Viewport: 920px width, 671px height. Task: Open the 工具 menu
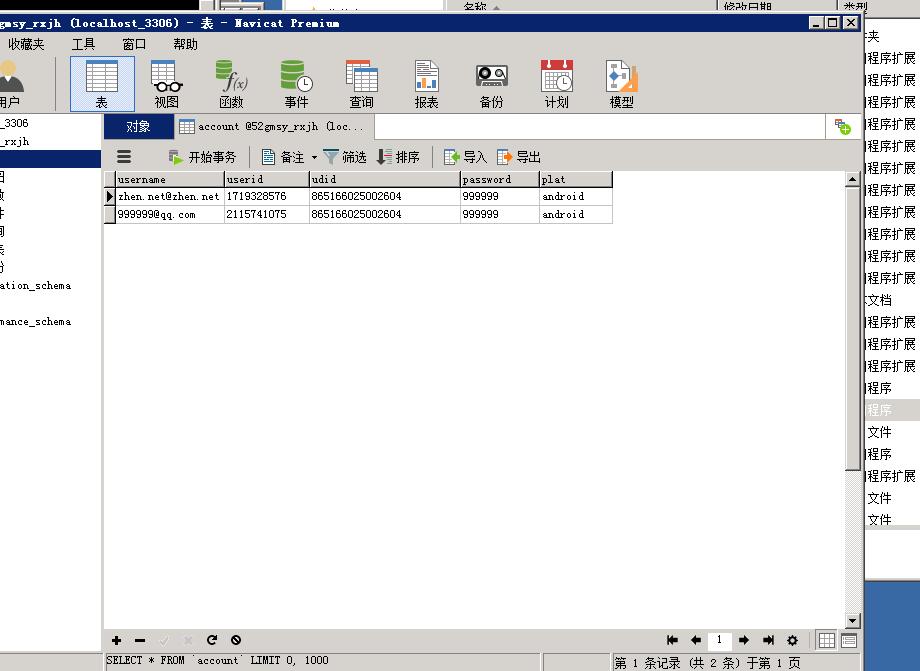pos(83,44)
